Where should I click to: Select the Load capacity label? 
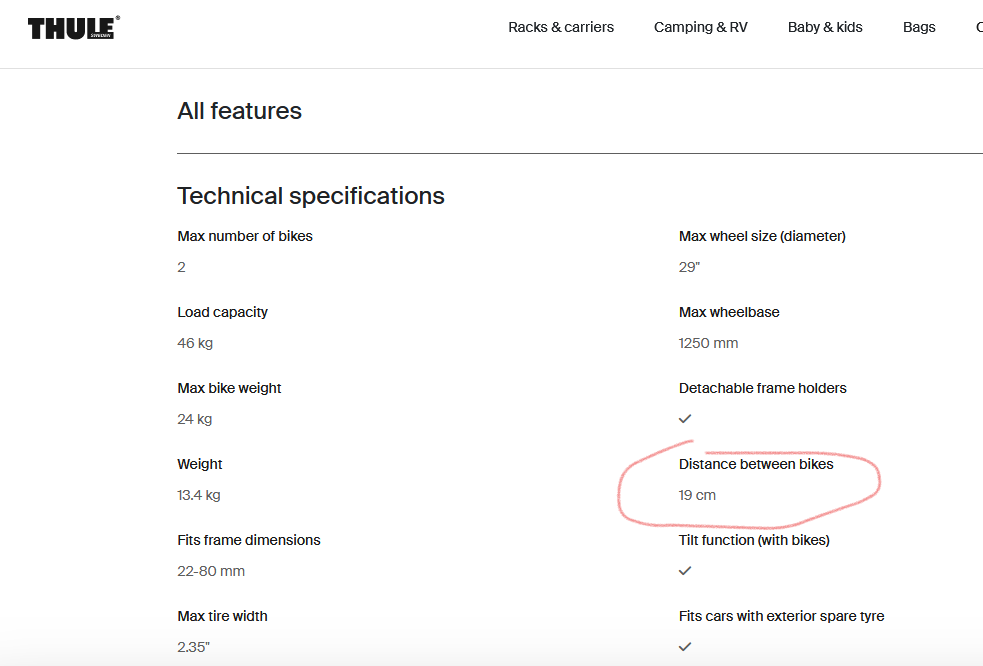[223, 312]
